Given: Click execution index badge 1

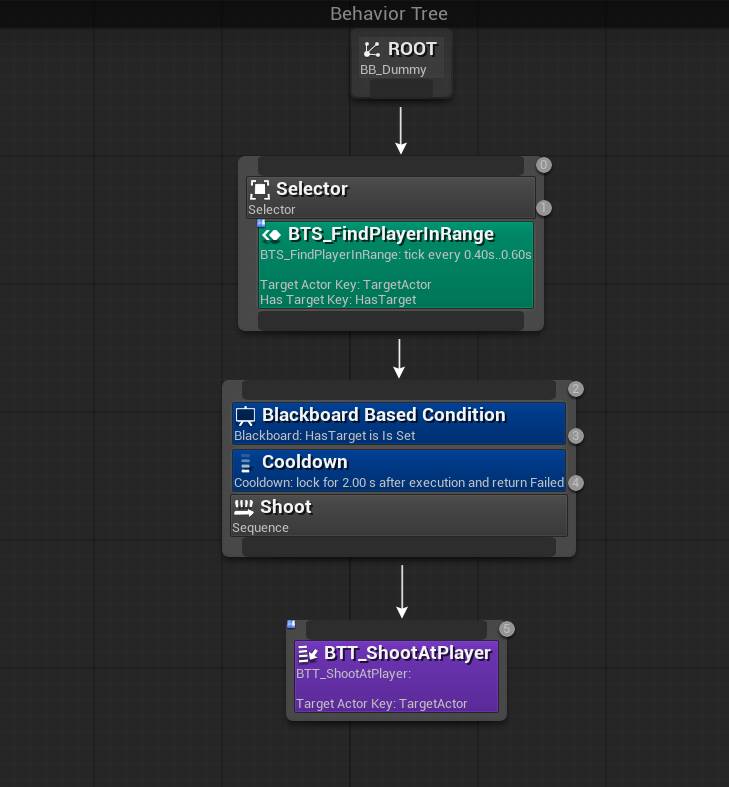Looking at the screenshot, I should tap(543, 208).
